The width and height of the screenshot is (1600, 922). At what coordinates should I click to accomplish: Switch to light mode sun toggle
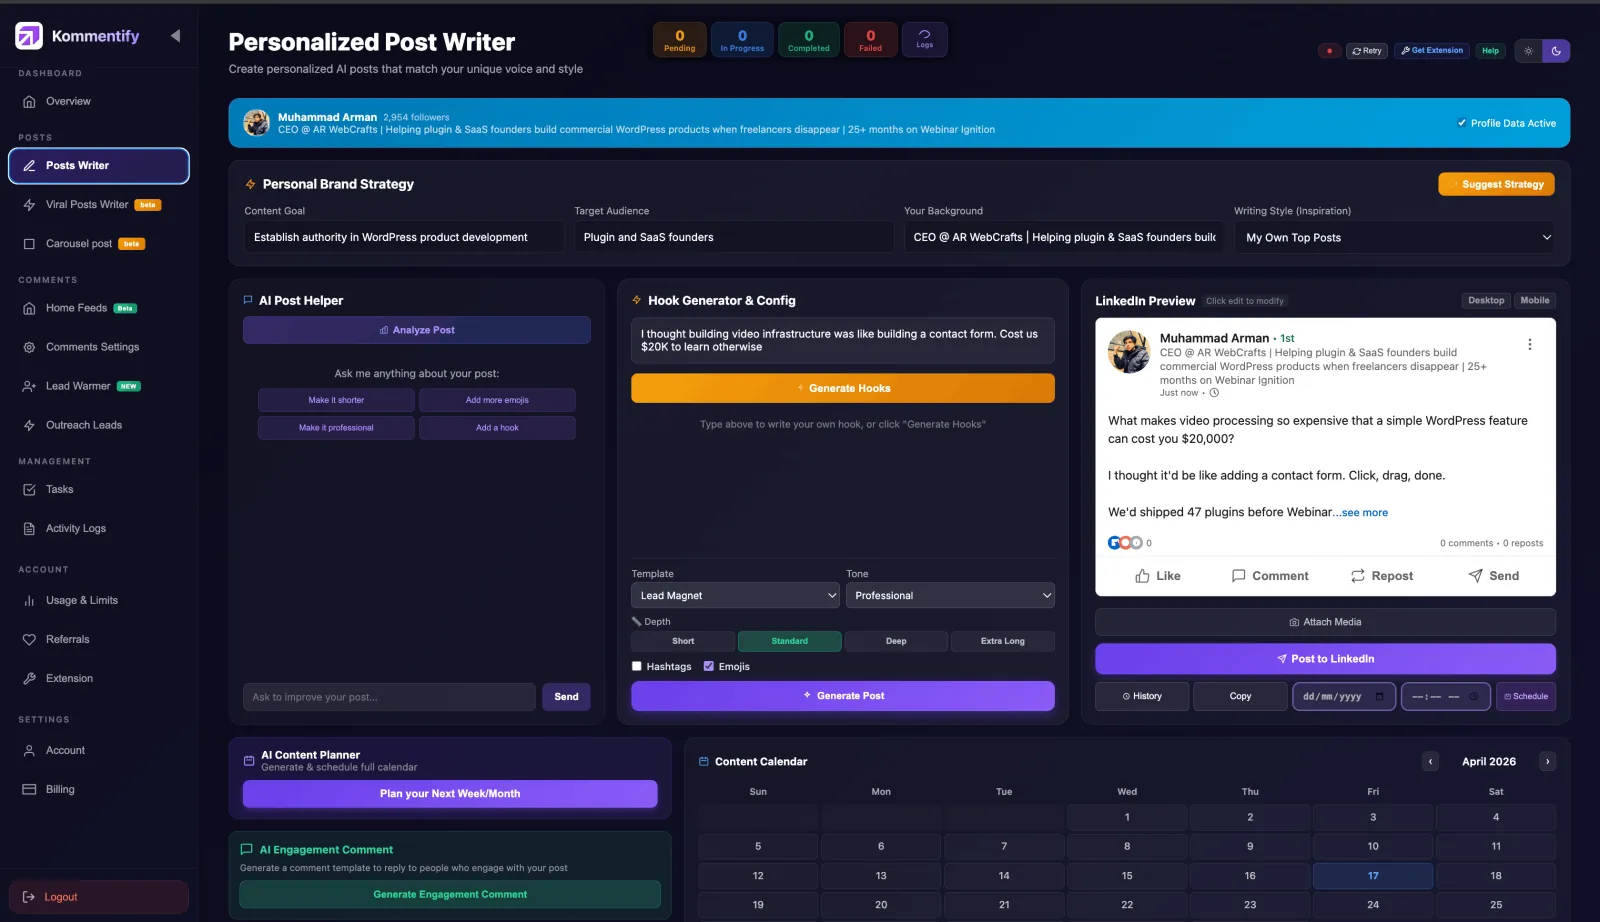(1528, 51)
